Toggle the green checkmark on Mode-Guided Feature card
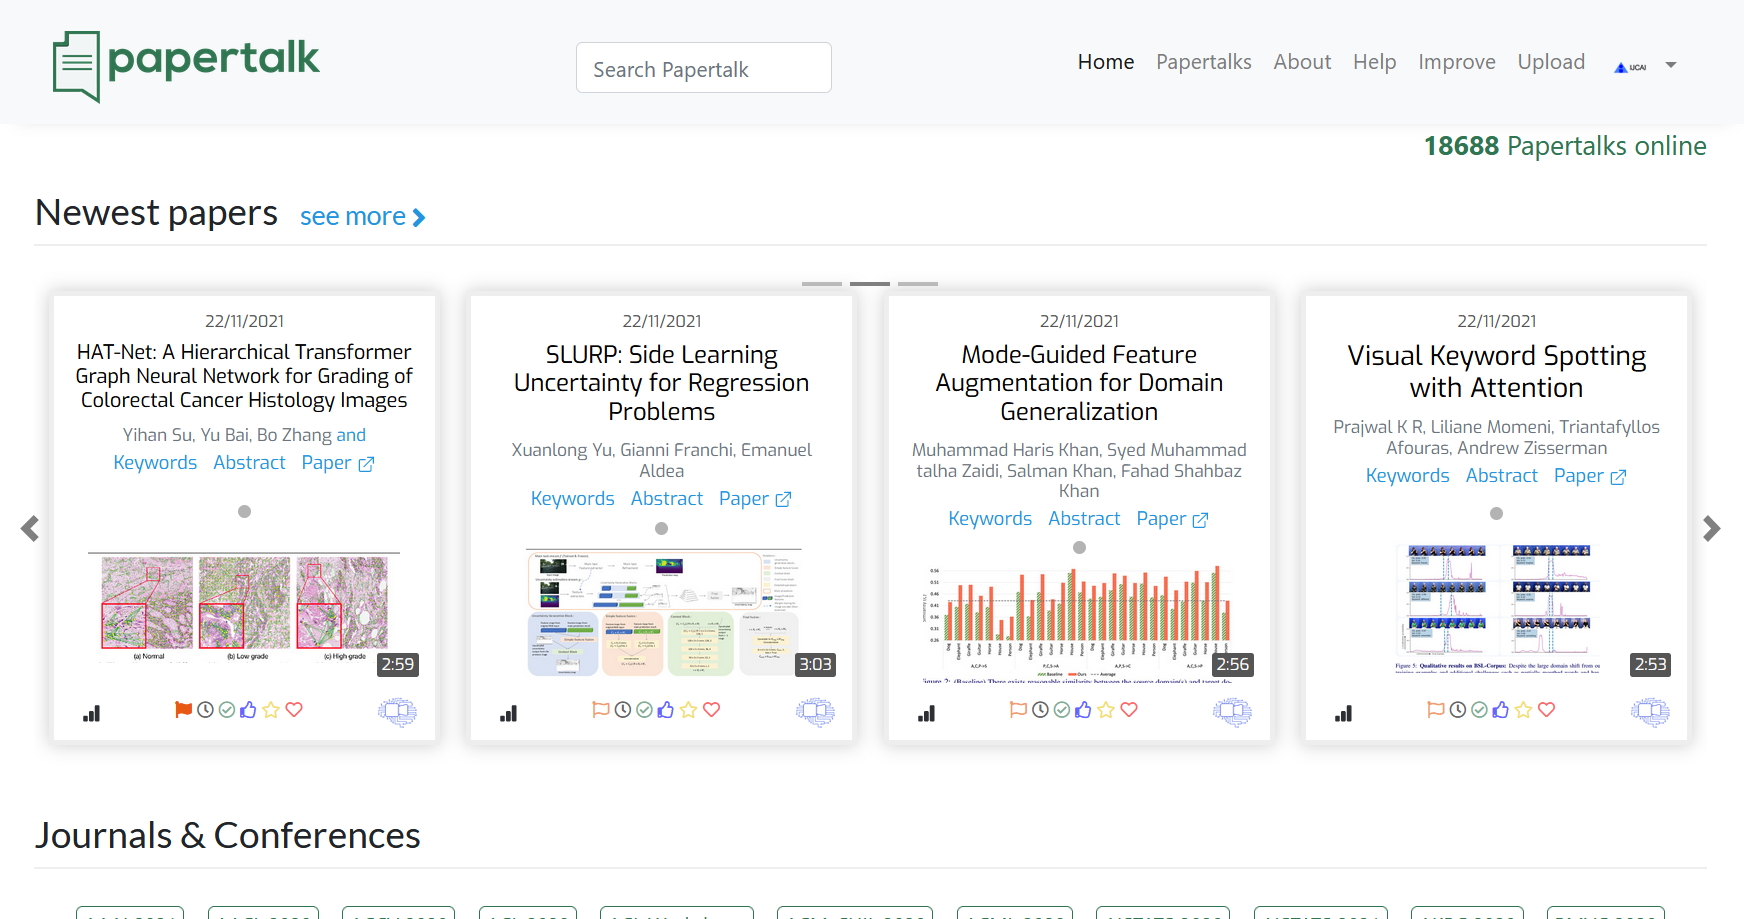 1061,710
